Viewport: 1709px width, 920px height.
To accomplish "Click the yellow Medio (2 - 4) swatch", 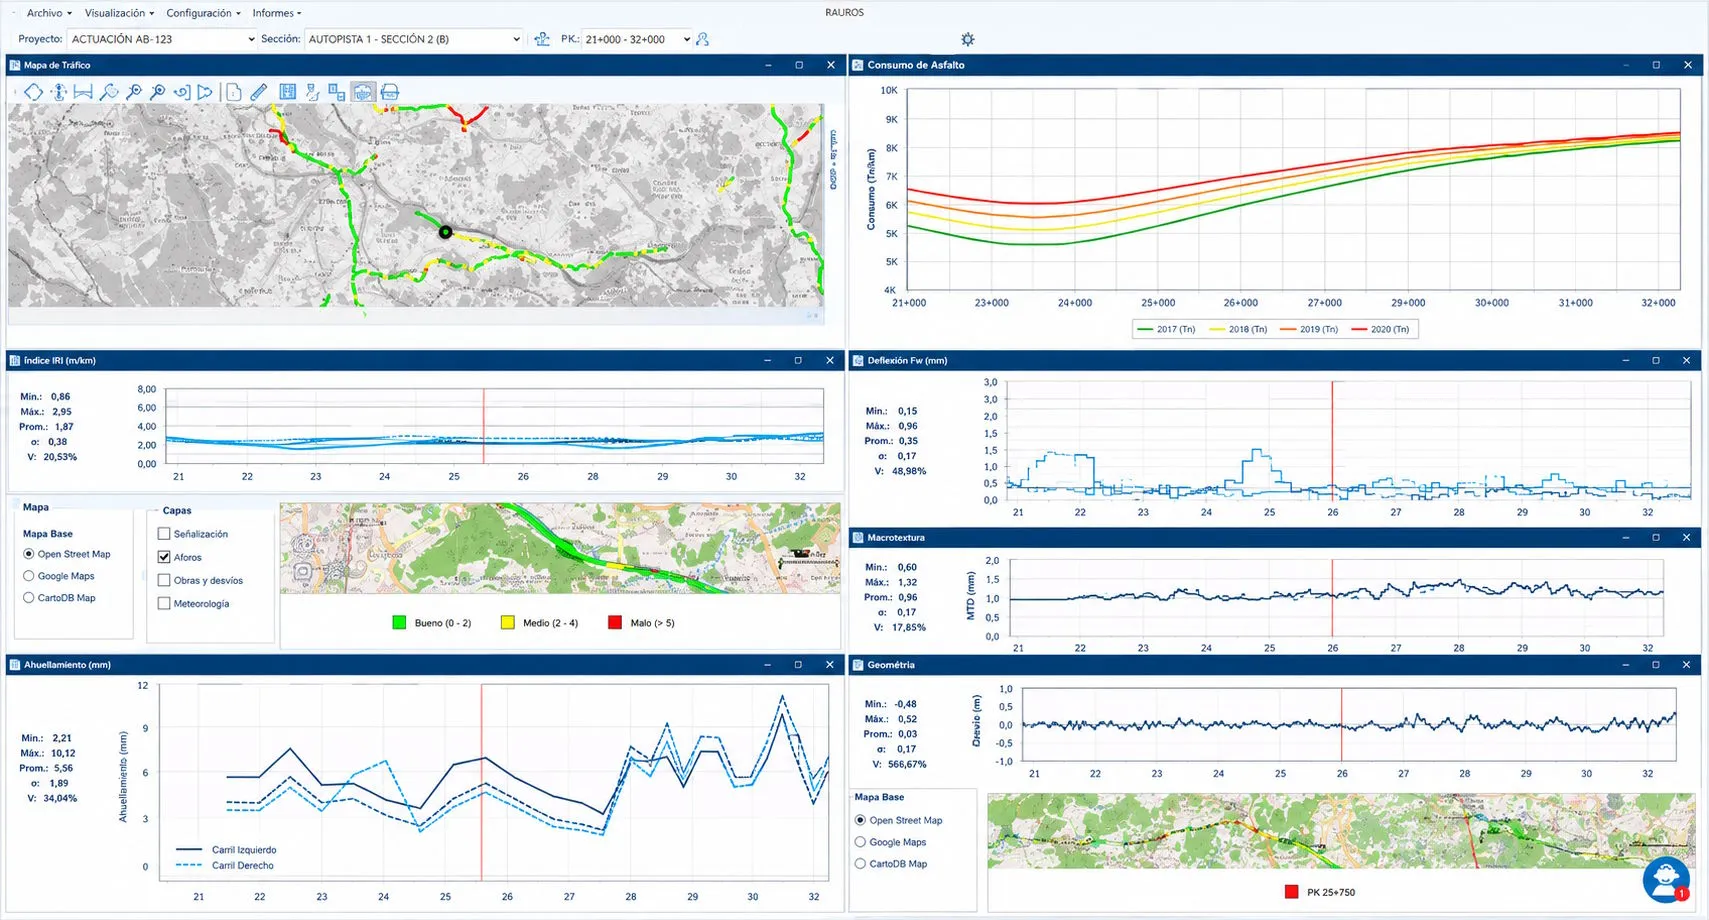I will point(507,623).
